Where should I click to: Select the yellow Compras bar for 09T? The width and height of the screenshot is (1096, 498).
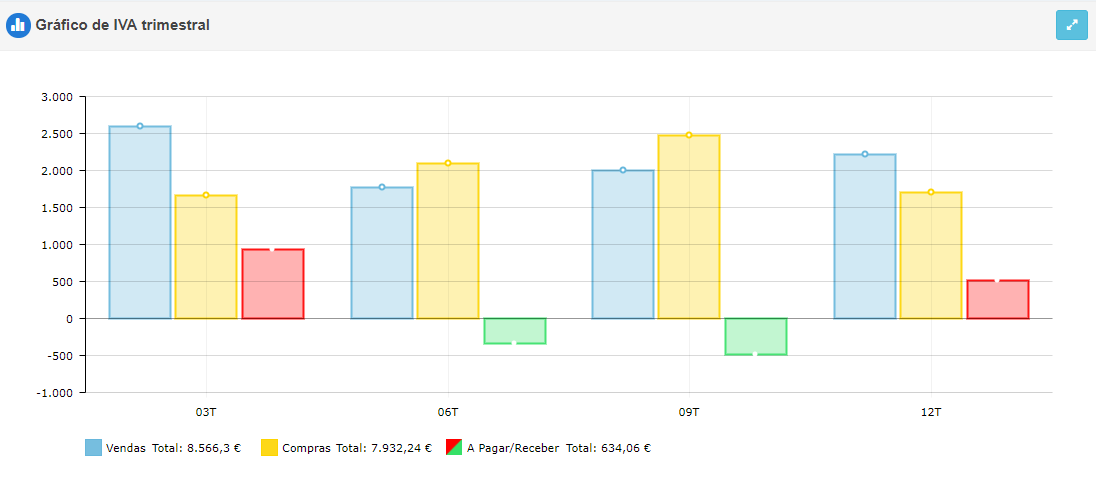click(x=689, y=227)
